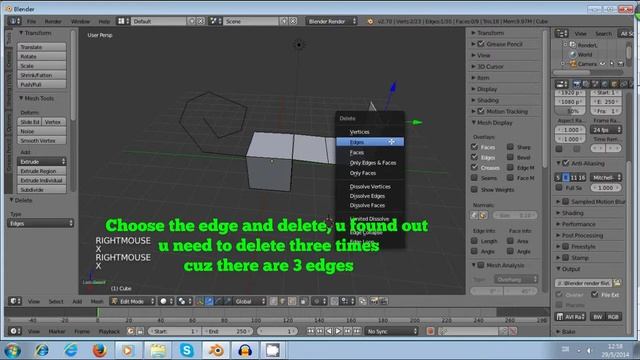The width and height of the screenshot is (640, 360).
Task: Click the limit selection to visible icon
Action: [x=303, y=301]
